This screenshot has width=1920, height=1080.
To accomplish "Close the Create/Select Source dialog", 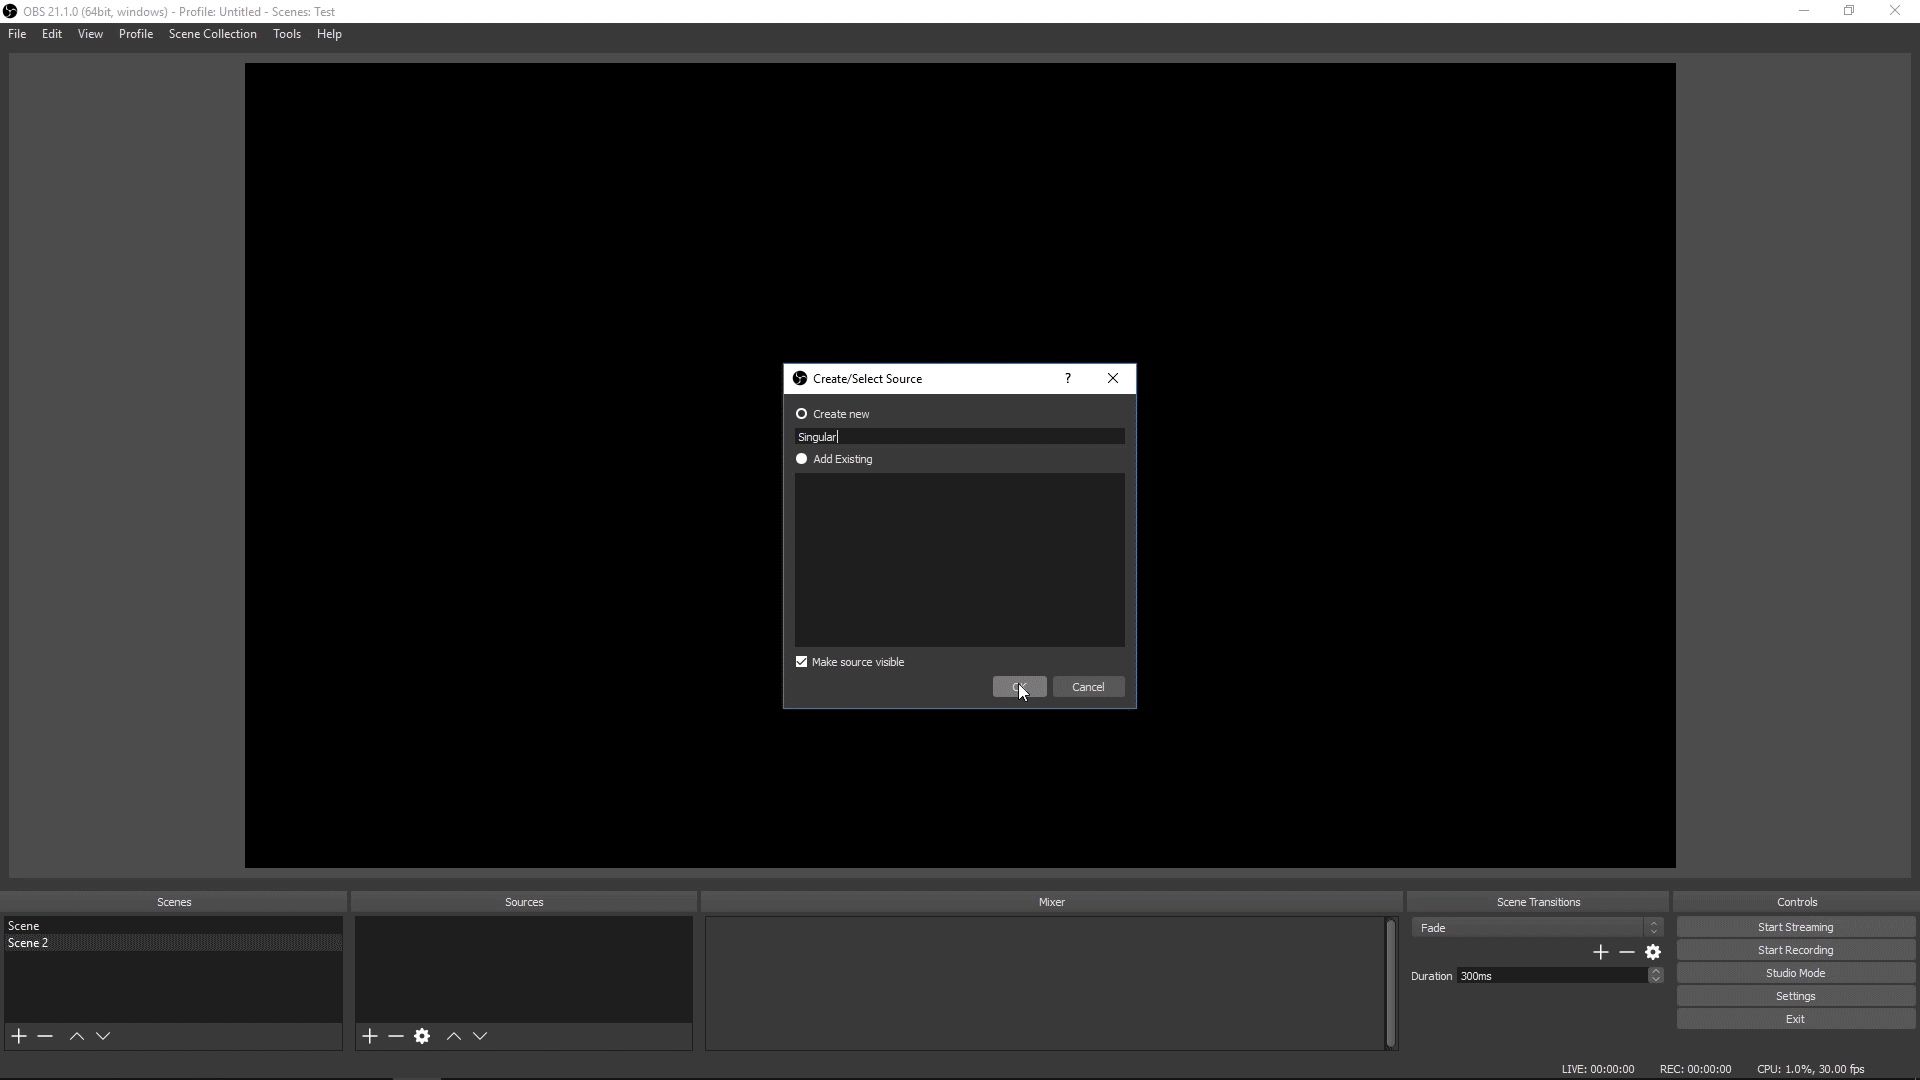I will [1113, 378].
